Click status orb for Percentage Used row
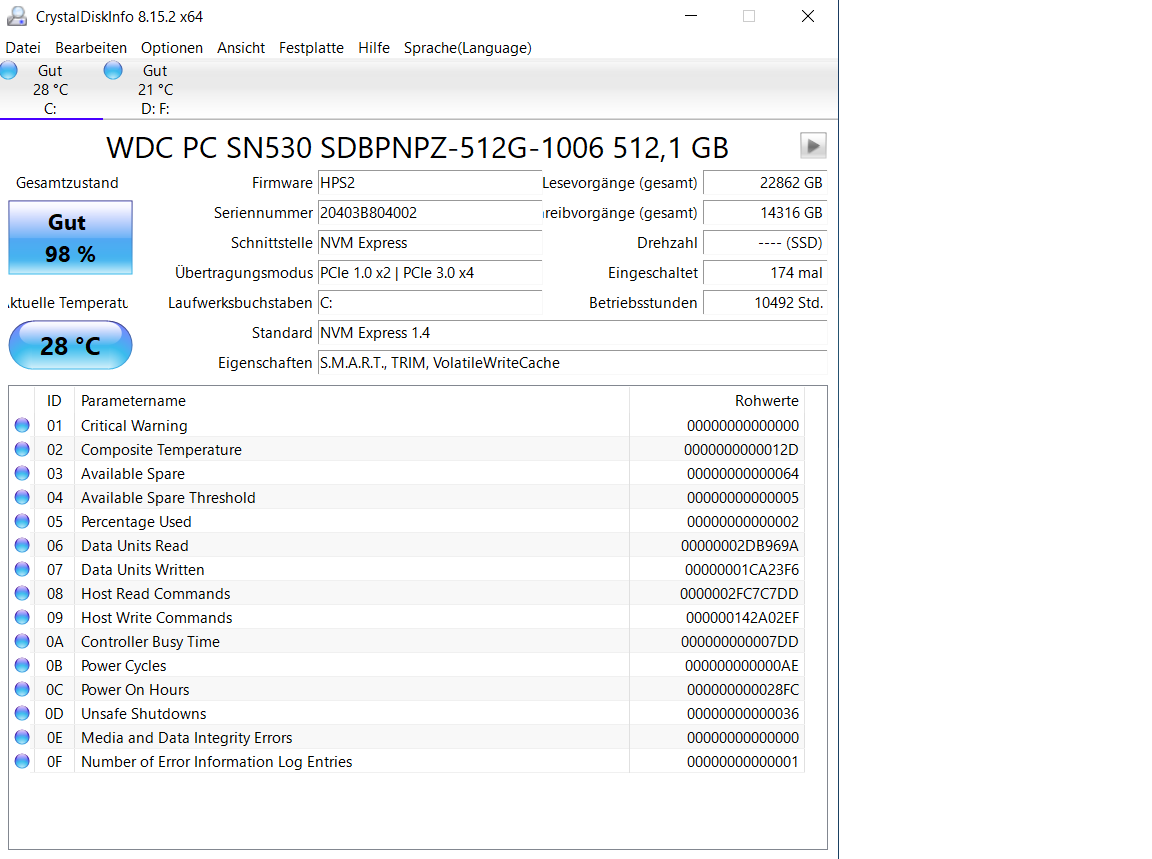The image size is (1152, 859). pos(22,521)
